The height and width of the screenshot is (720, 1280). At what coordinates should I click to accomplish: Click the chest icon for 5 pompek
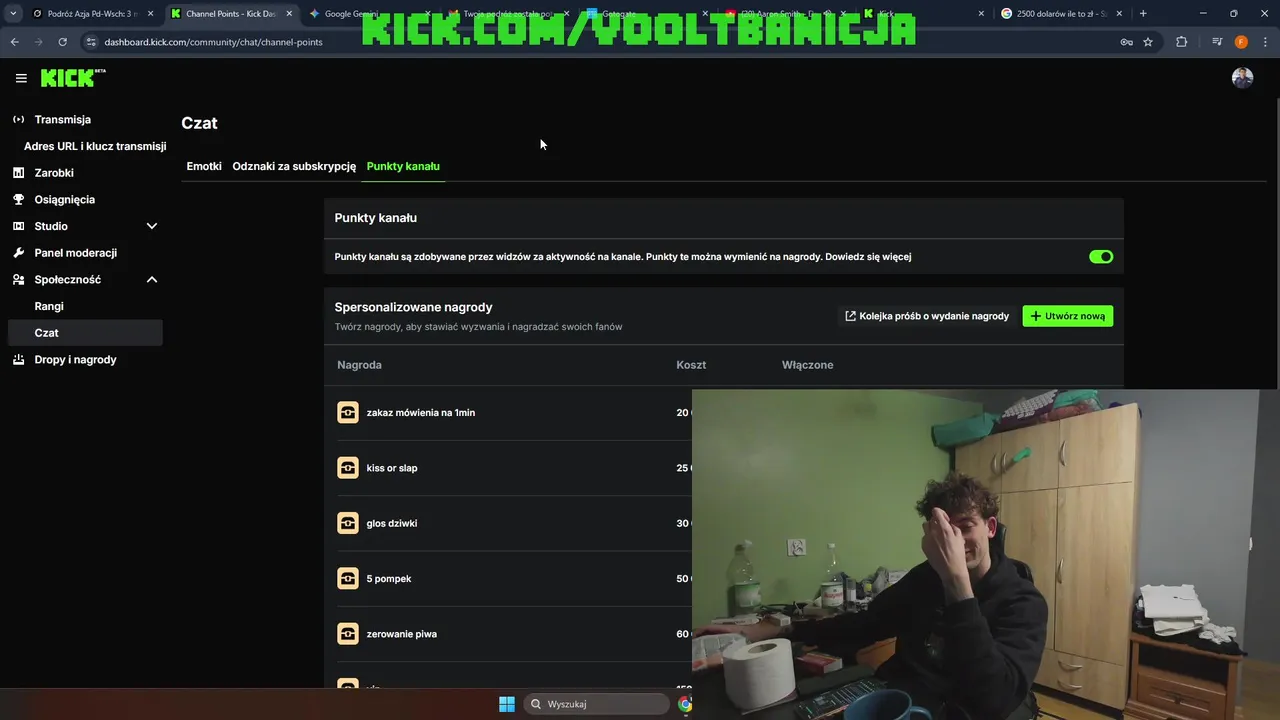pyautogui.click(x=348, y=578)
